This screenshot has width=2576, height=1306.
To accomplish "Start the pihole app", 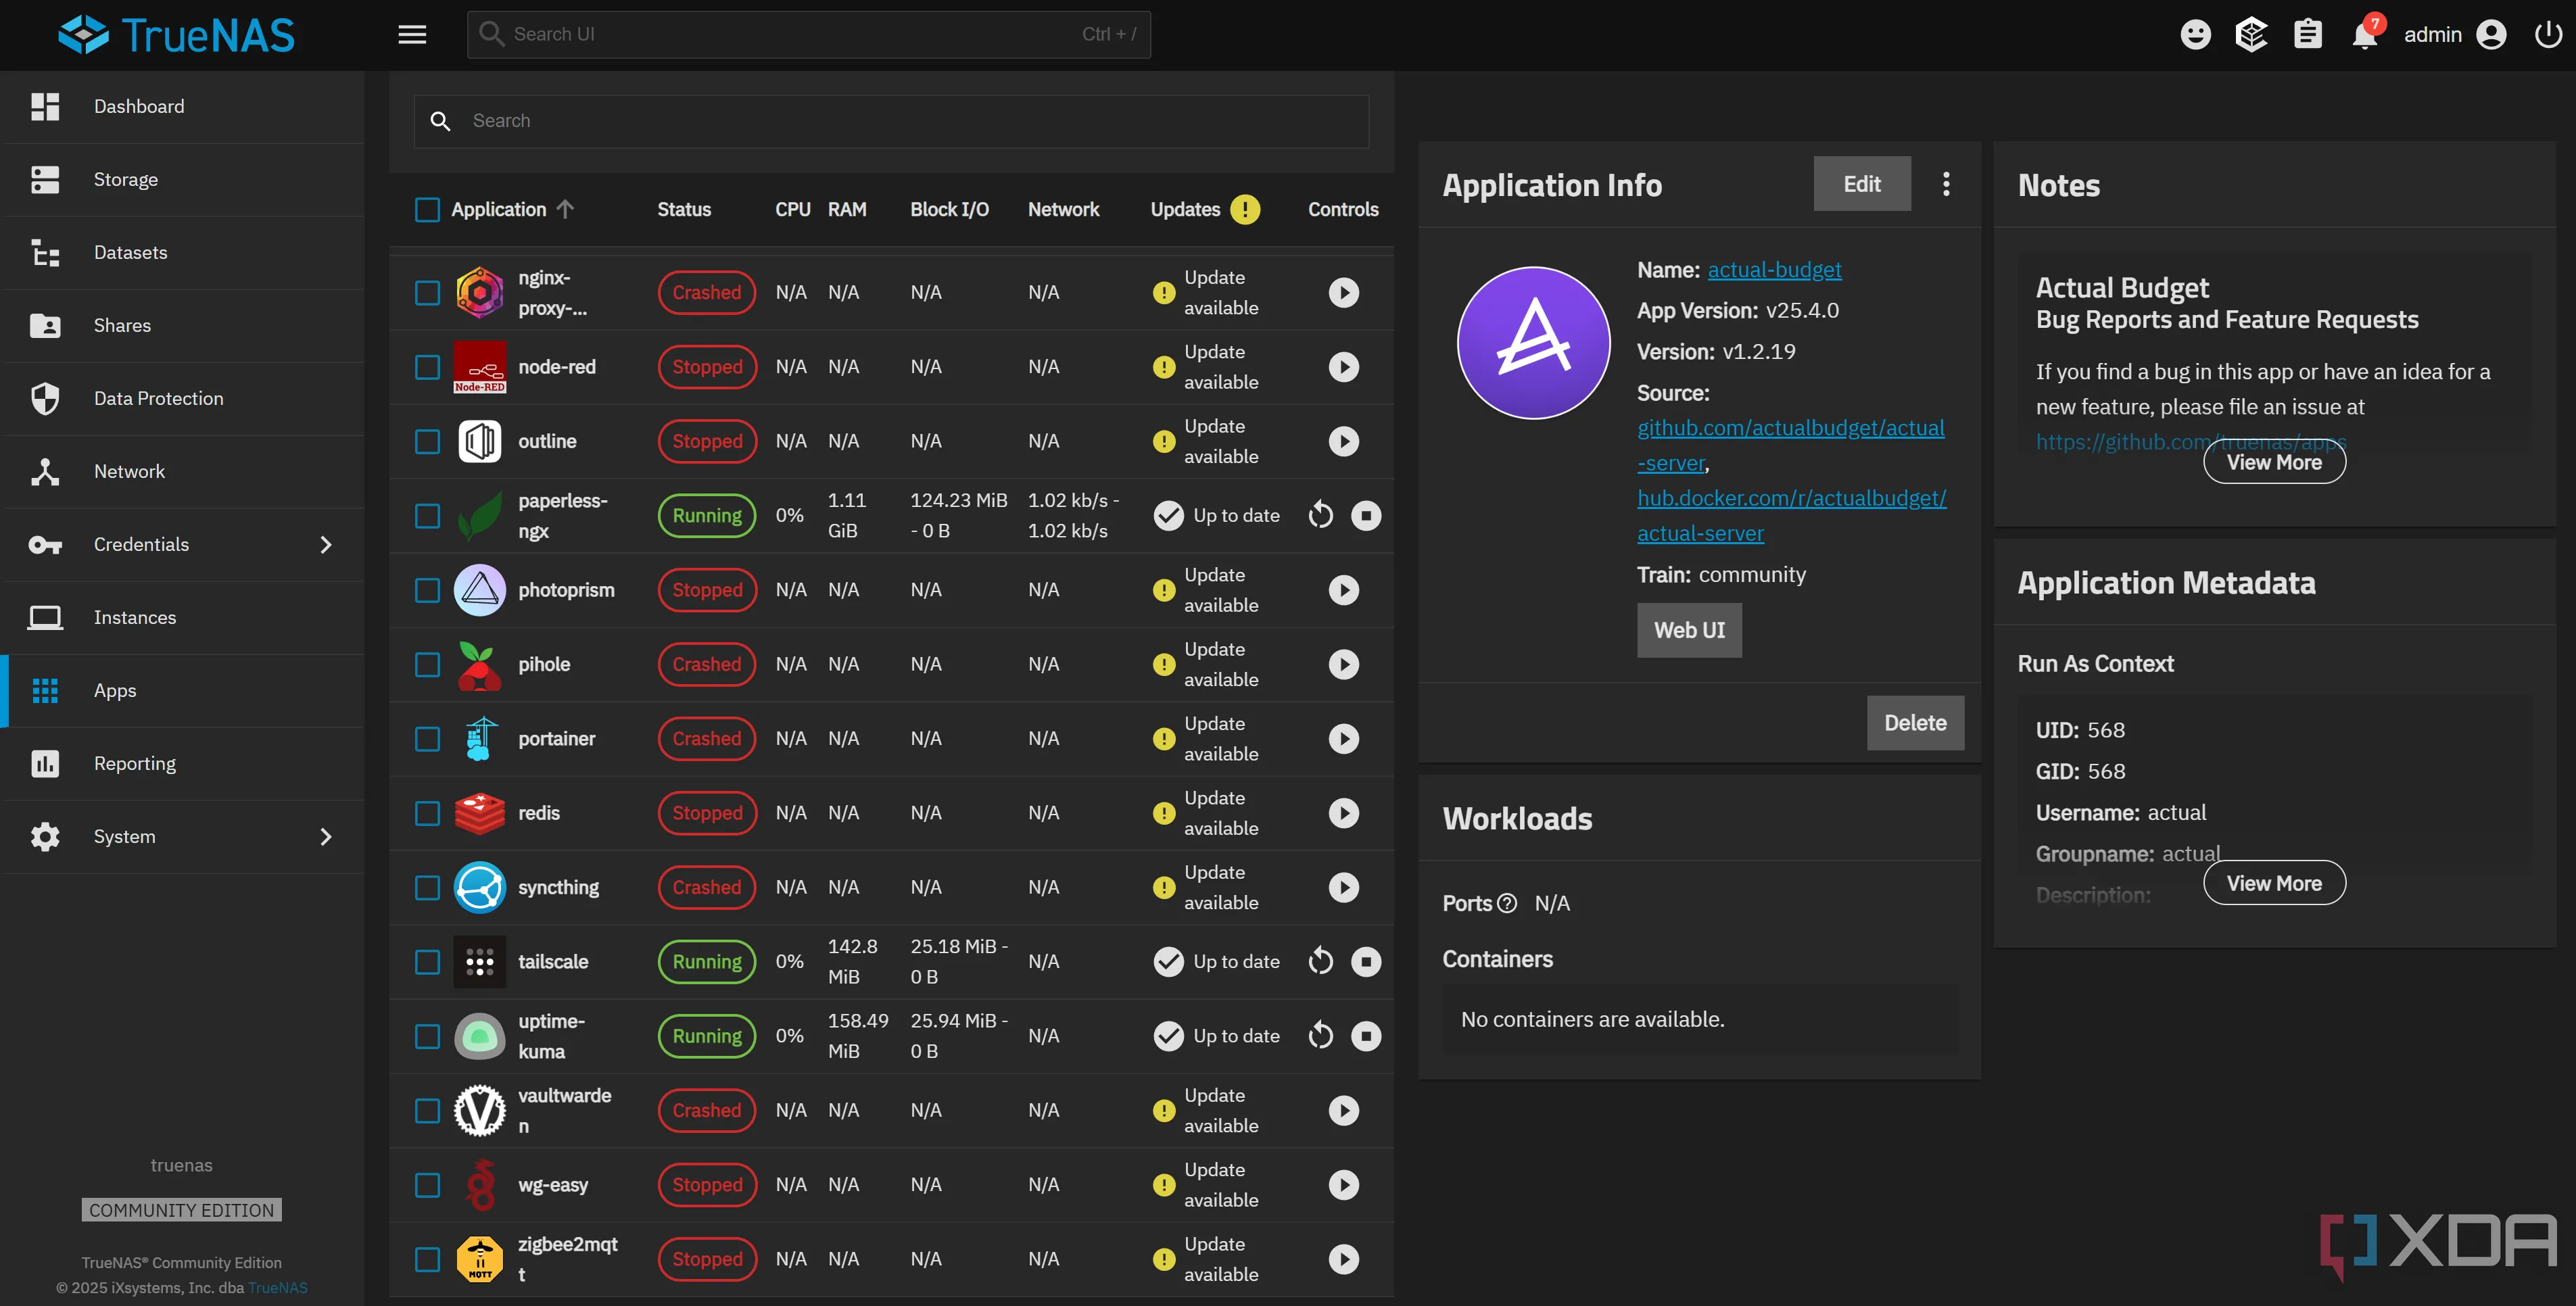I will [1343, 664].
